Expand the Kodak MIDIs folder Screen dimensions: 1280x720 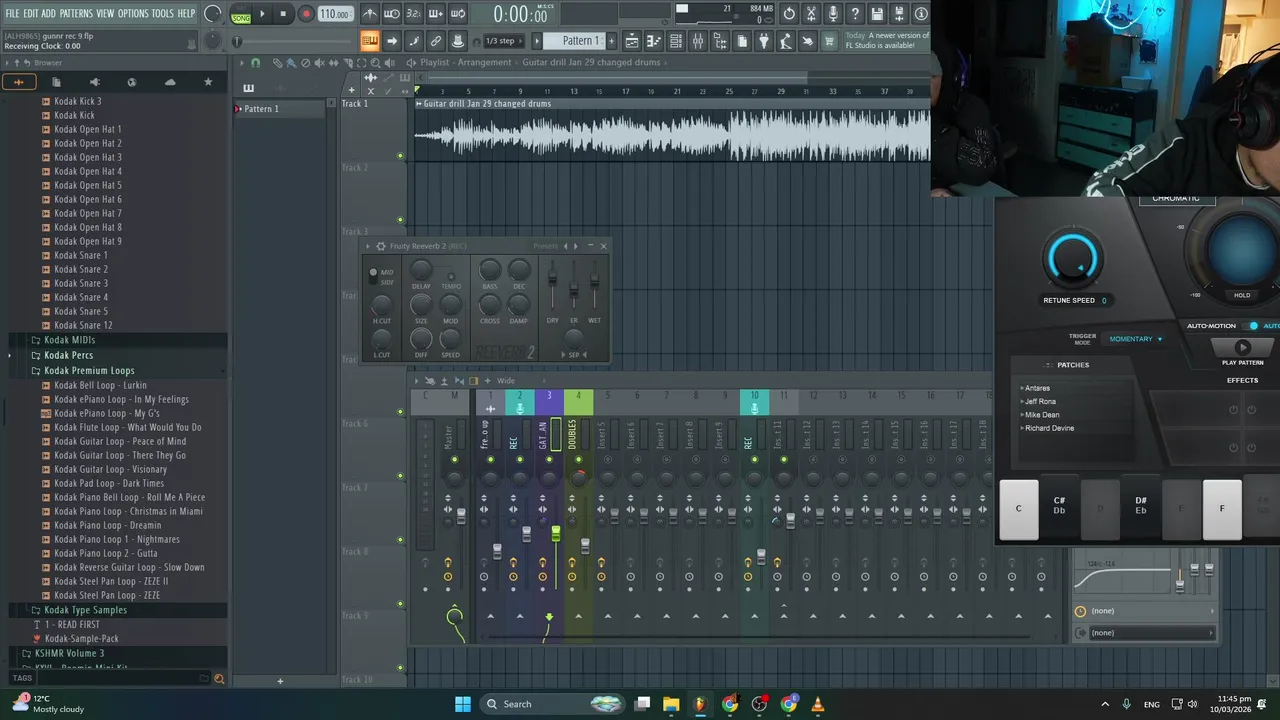pyautogui.click(x=69, y=340)
